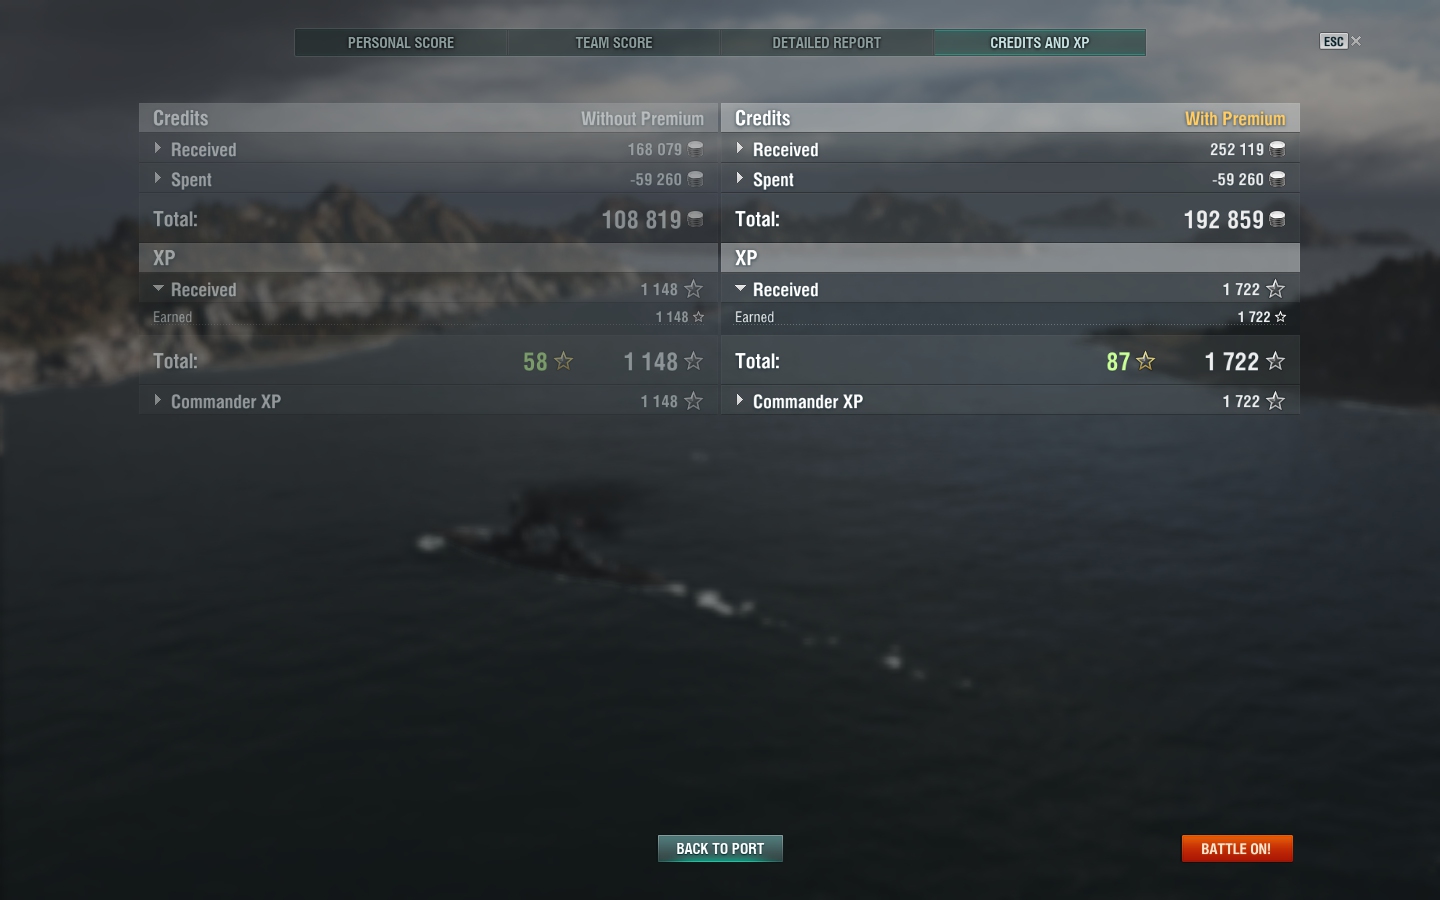
Task: Click the star icon beside green 58 XP
Action: (x=564, y=361)
